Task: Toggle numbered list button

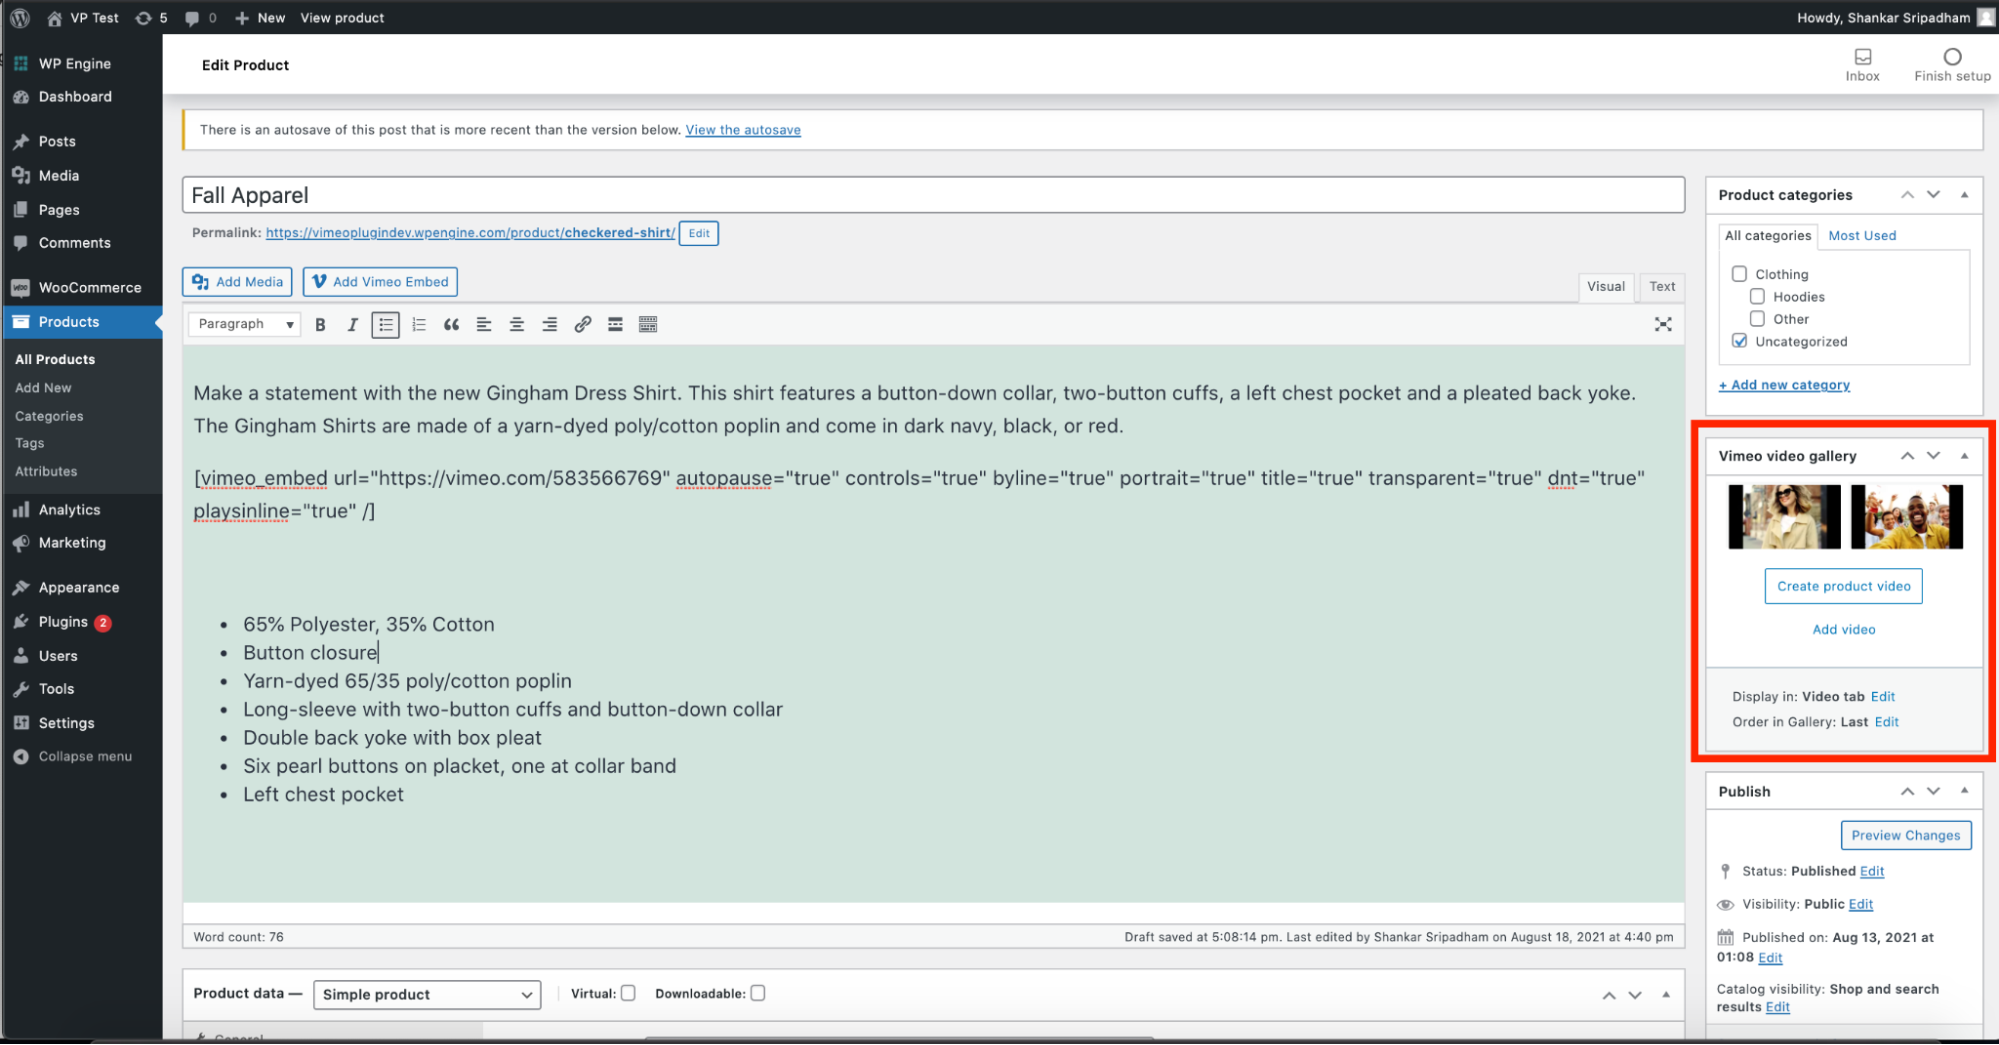Action: click(x=419, y=325)
